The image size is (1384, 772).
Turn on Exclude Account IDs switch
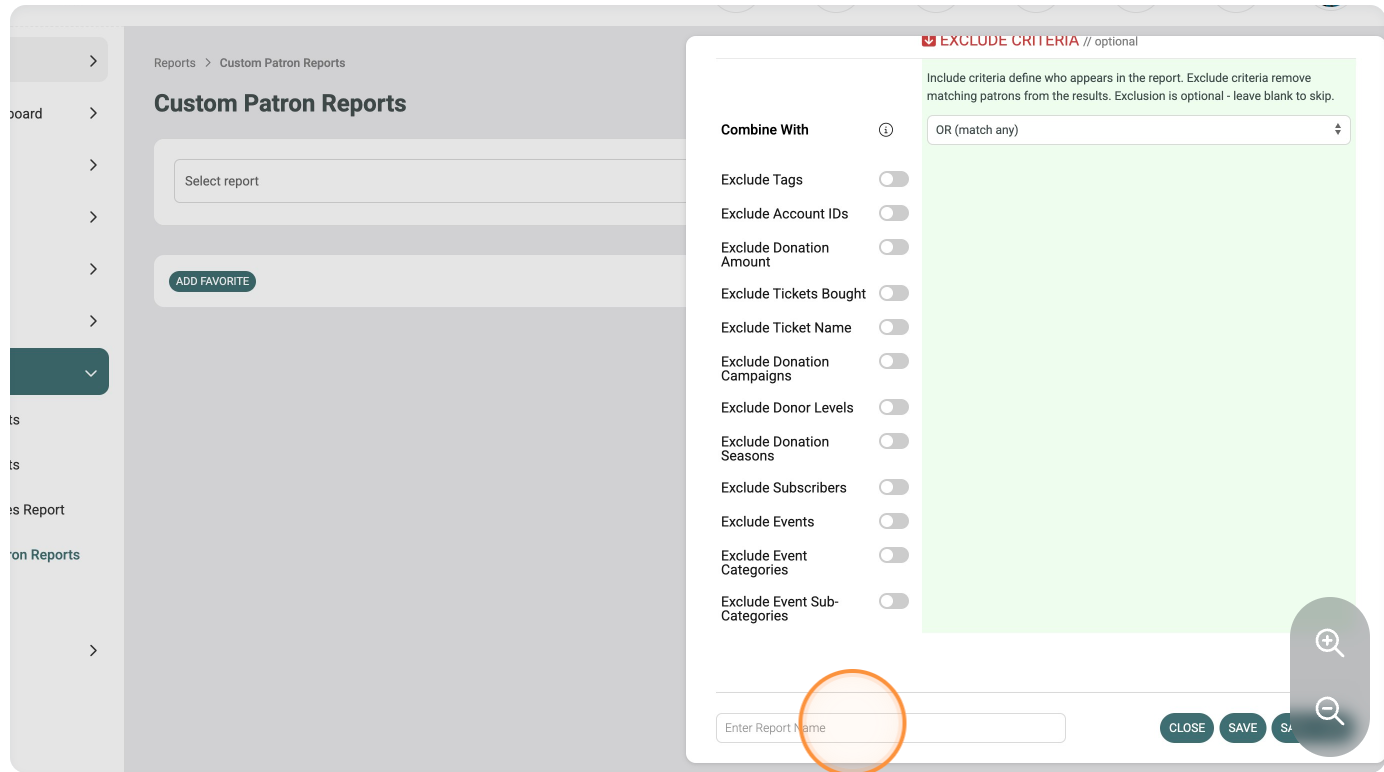click(x=894, y=214)
